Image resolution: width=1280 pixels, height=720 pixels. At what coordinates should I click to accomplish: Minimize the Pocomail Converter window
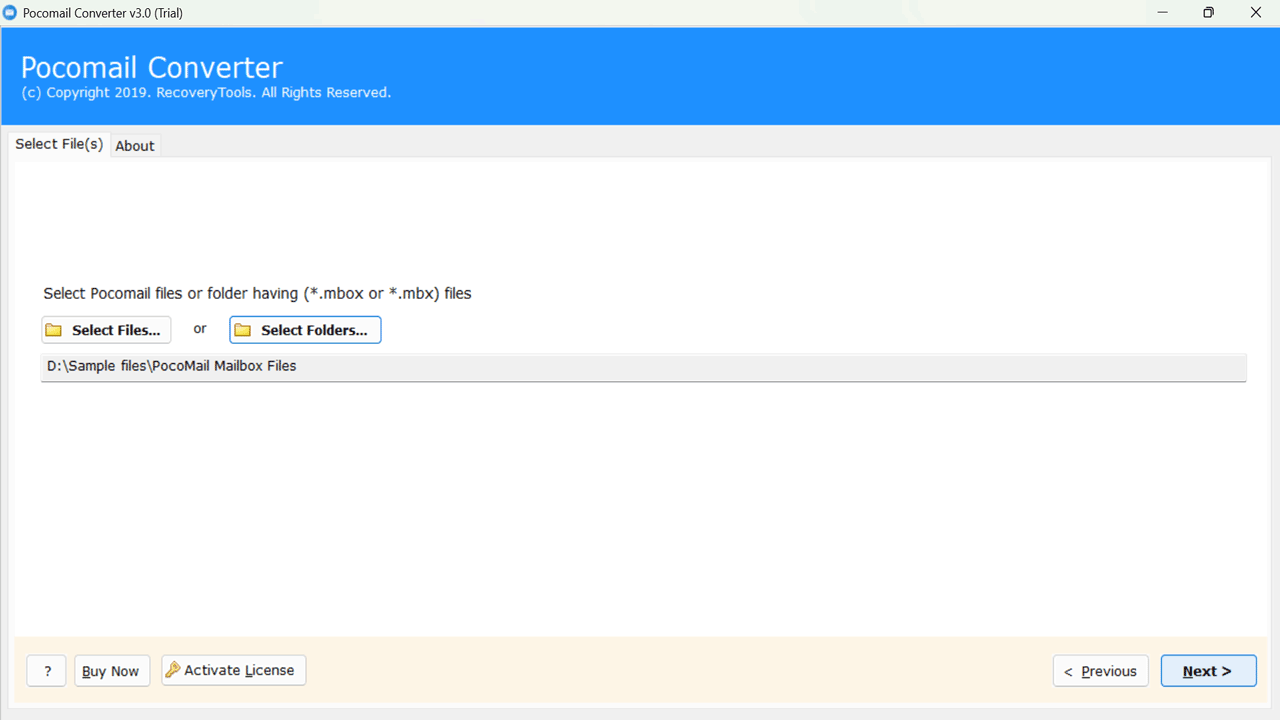pyautogui.click(x=1163, y=13)
